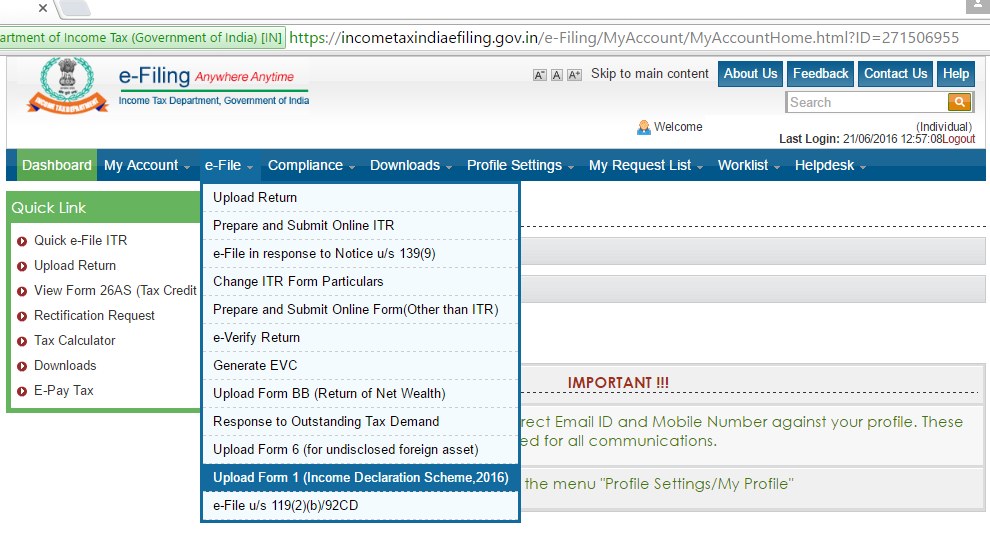This screenshot has width=990, height=537.
Task: Choose Upload Form BB (Return of Net Wealth)
Action: tap(361, 393)
